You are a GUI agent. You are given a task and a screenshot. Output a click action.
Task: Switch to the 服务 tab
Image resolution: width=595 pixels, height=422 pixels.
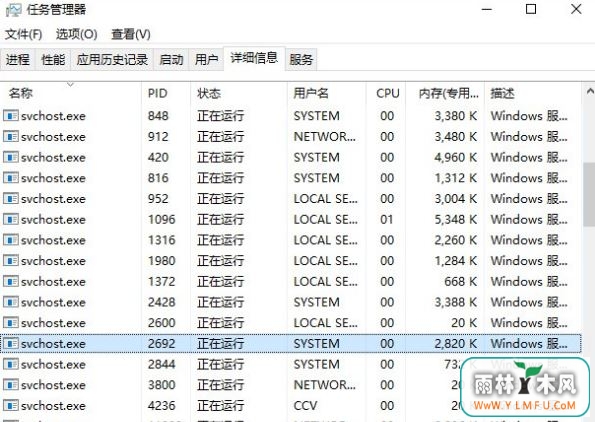click(x=301, y=60)
